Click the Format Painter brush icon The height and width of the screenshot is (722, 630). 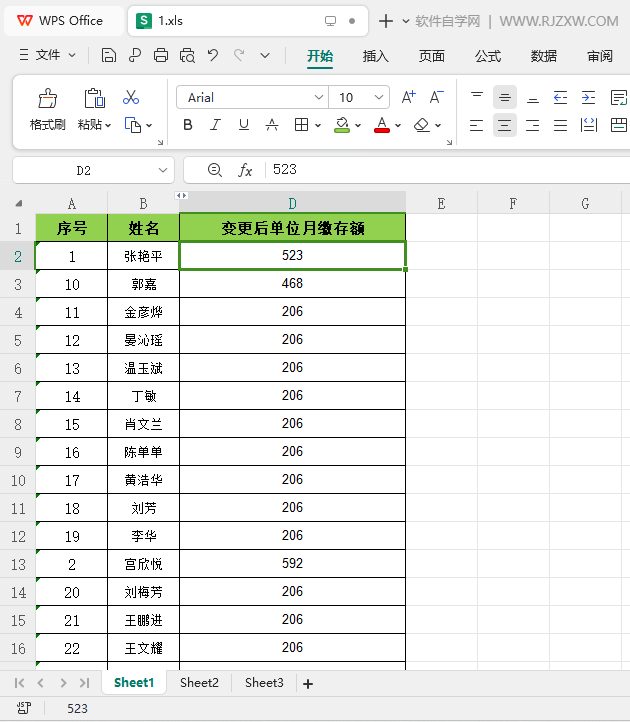(47, 98)
